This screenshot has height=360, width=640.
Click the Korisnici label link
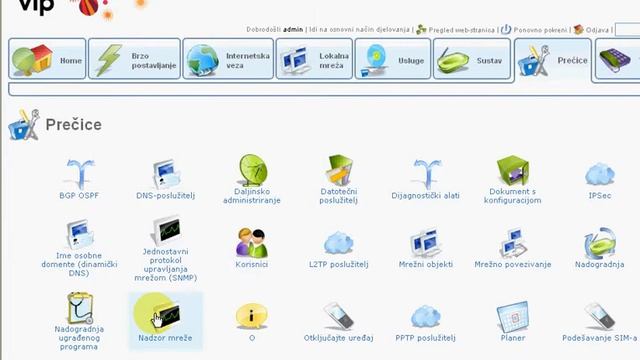pyautogui.click(x=252, y=264)
